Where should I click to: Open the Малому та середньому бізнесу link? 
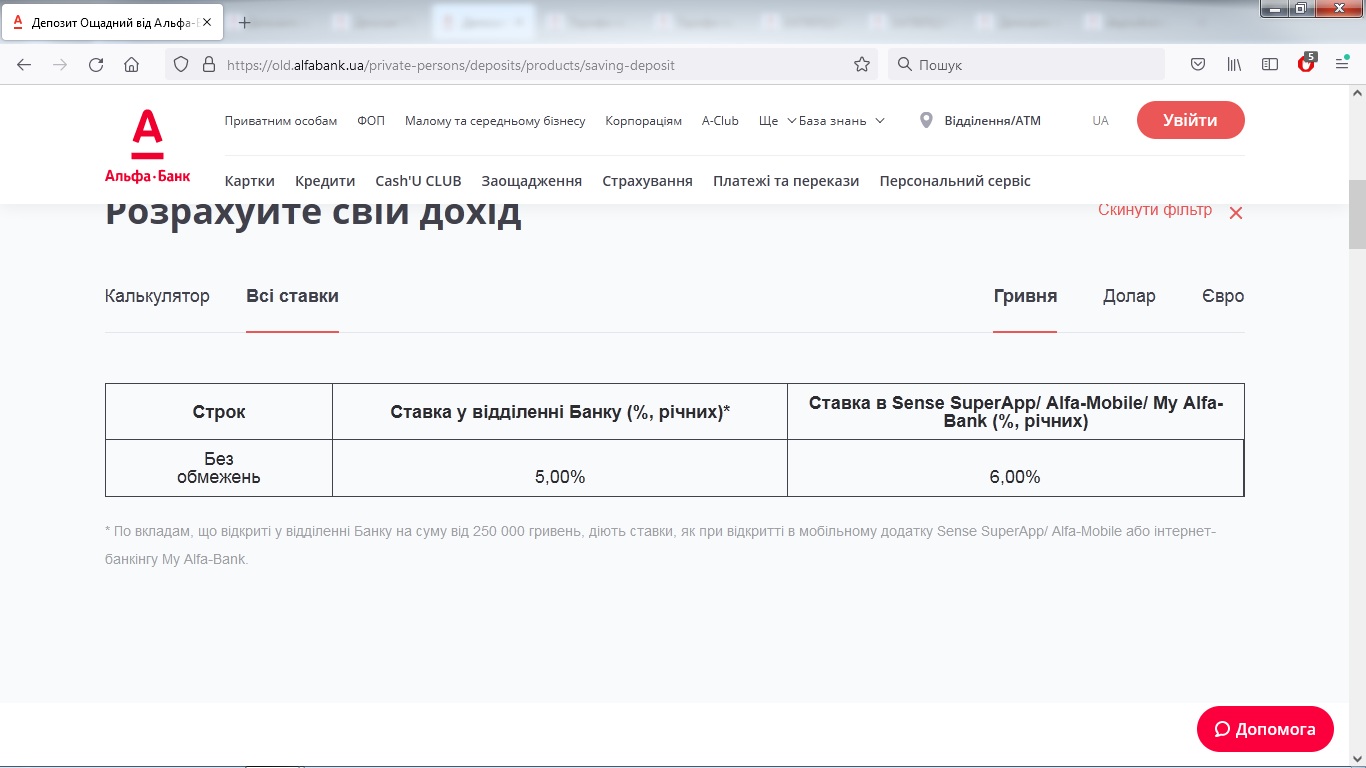(495, 121)
